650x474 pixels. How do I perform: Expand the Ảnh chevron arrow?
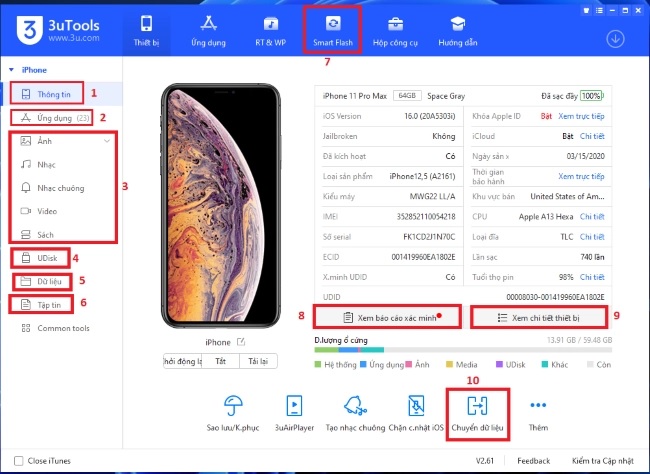click(107, 141)
